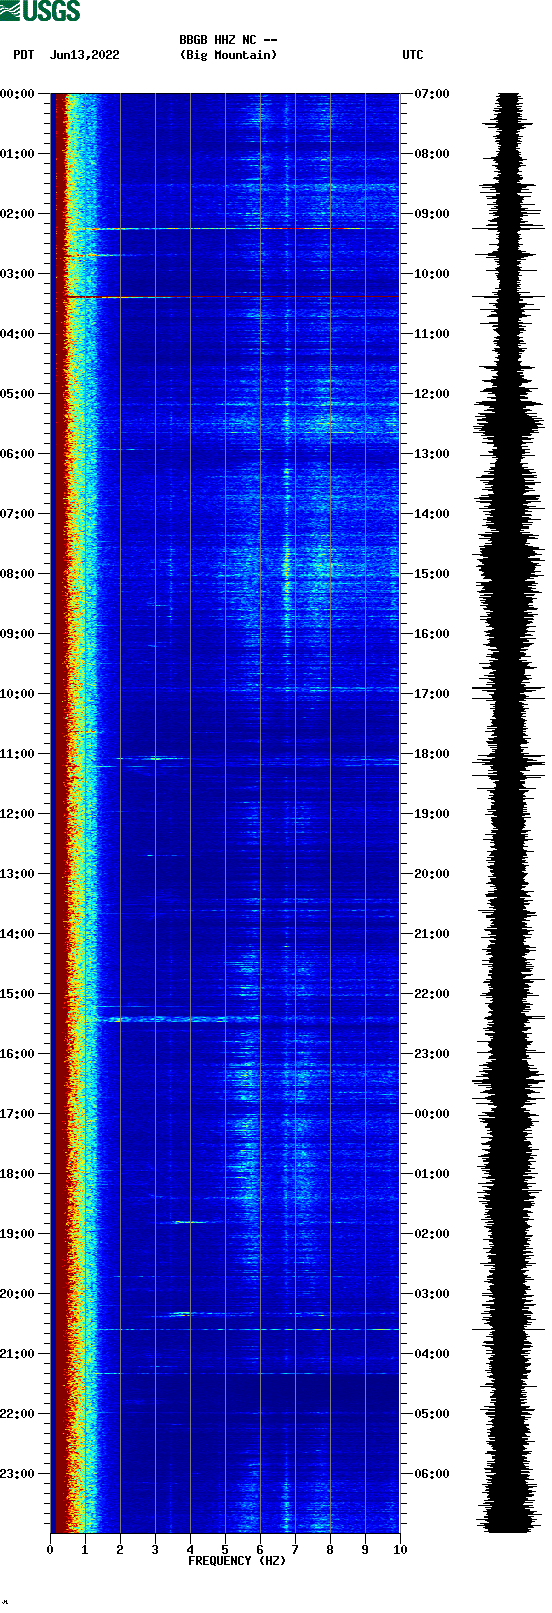Click the '10:00' UTC time label

[x=432, y=274]
